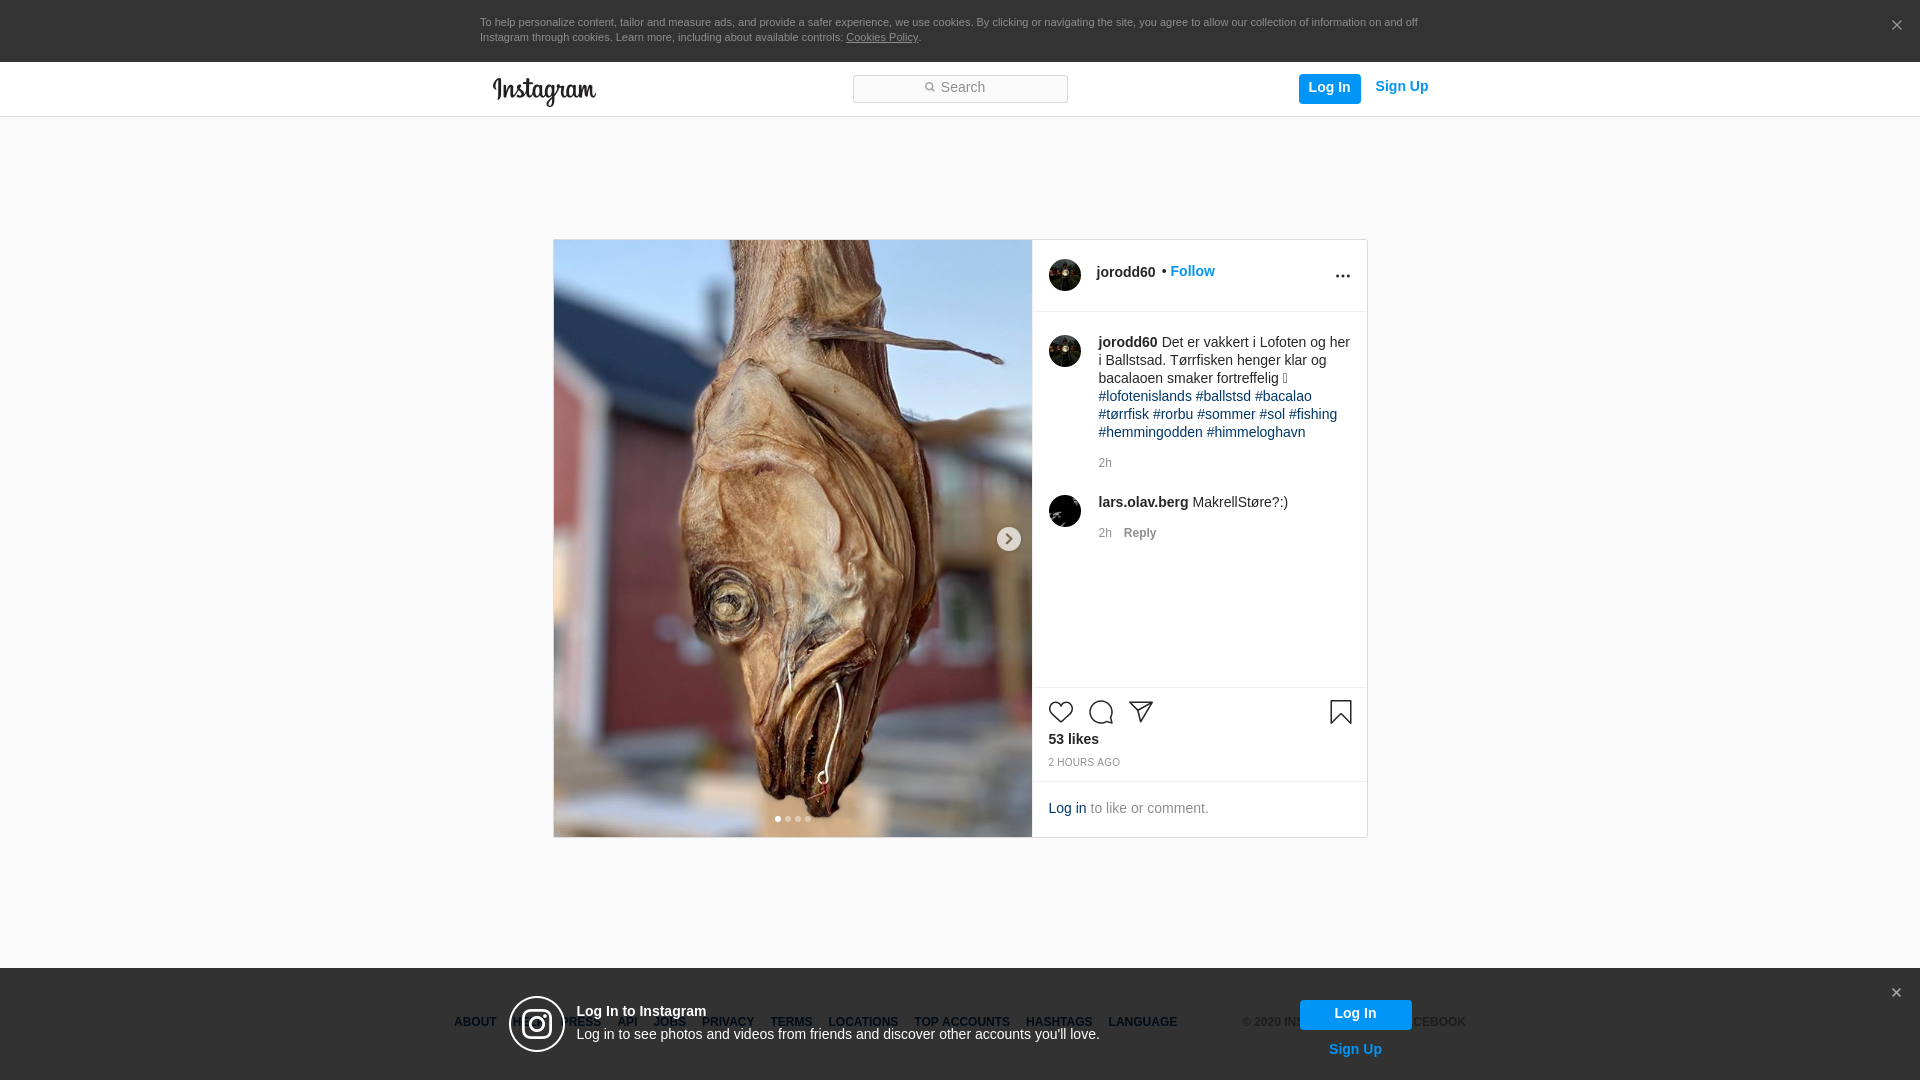The width and height of the screenshot is (1920, 1080).
Task: Click the Search input field
Action: click(960, 88)
